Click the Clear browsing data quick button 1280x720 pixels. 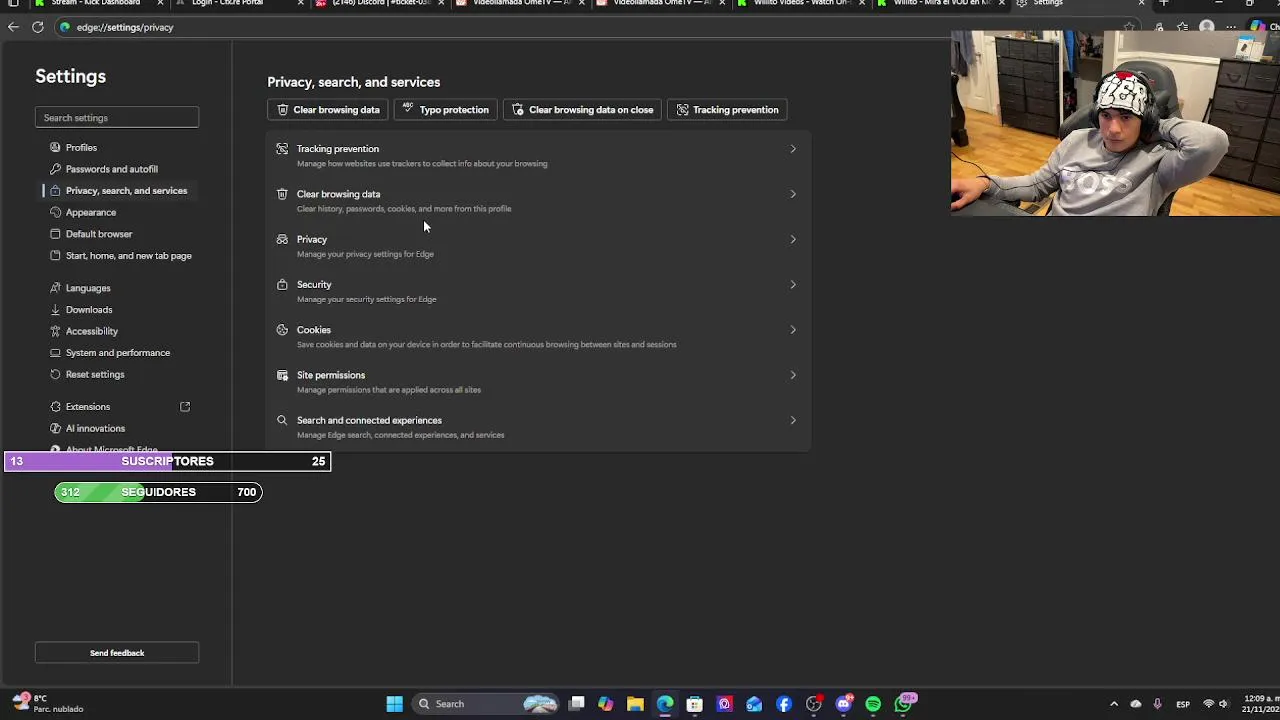pos(329,110)
